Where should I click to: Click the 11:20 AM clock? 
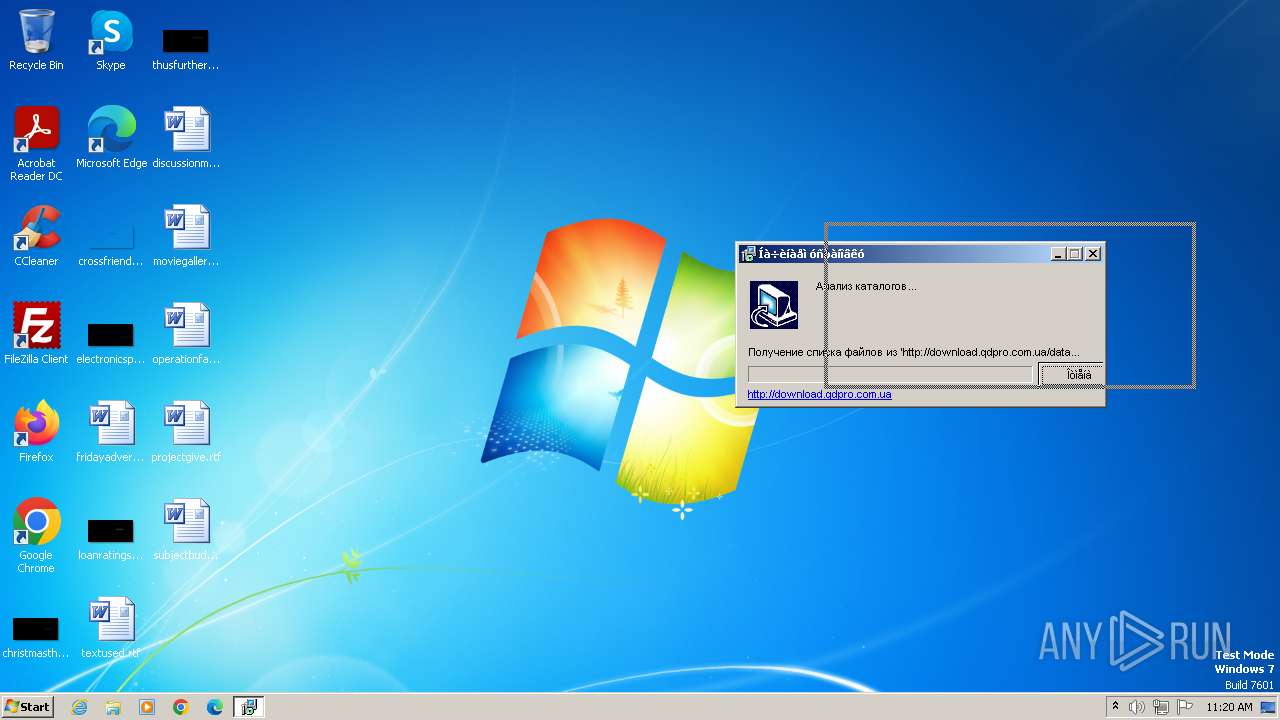click(x=1229, y=707)
